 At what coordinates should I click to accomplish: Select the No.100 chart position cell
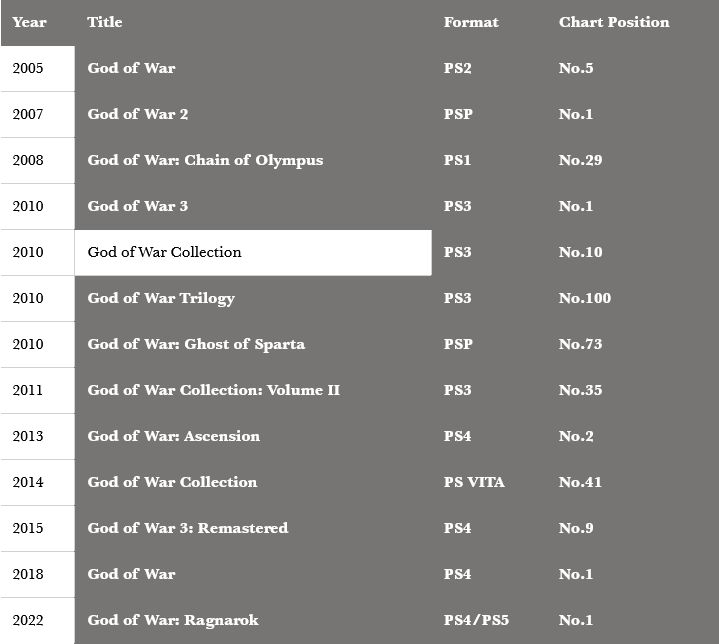(585, 299)
